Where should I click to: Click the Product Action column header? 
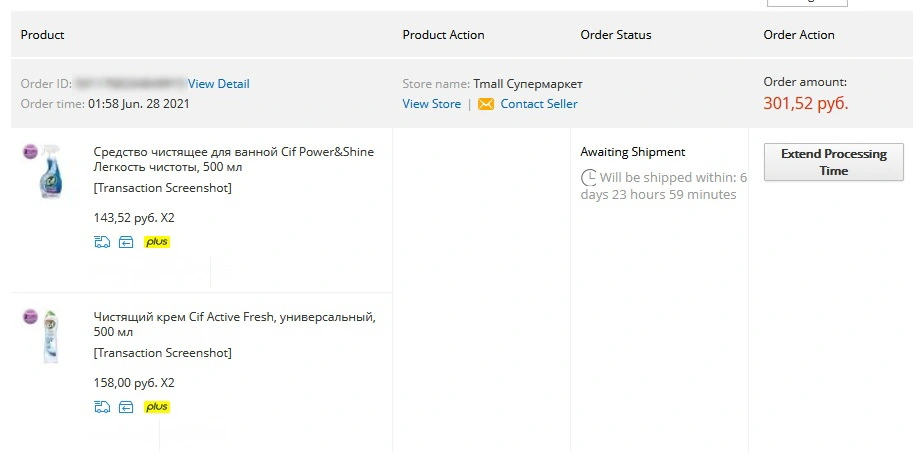(x=443, y=35)
